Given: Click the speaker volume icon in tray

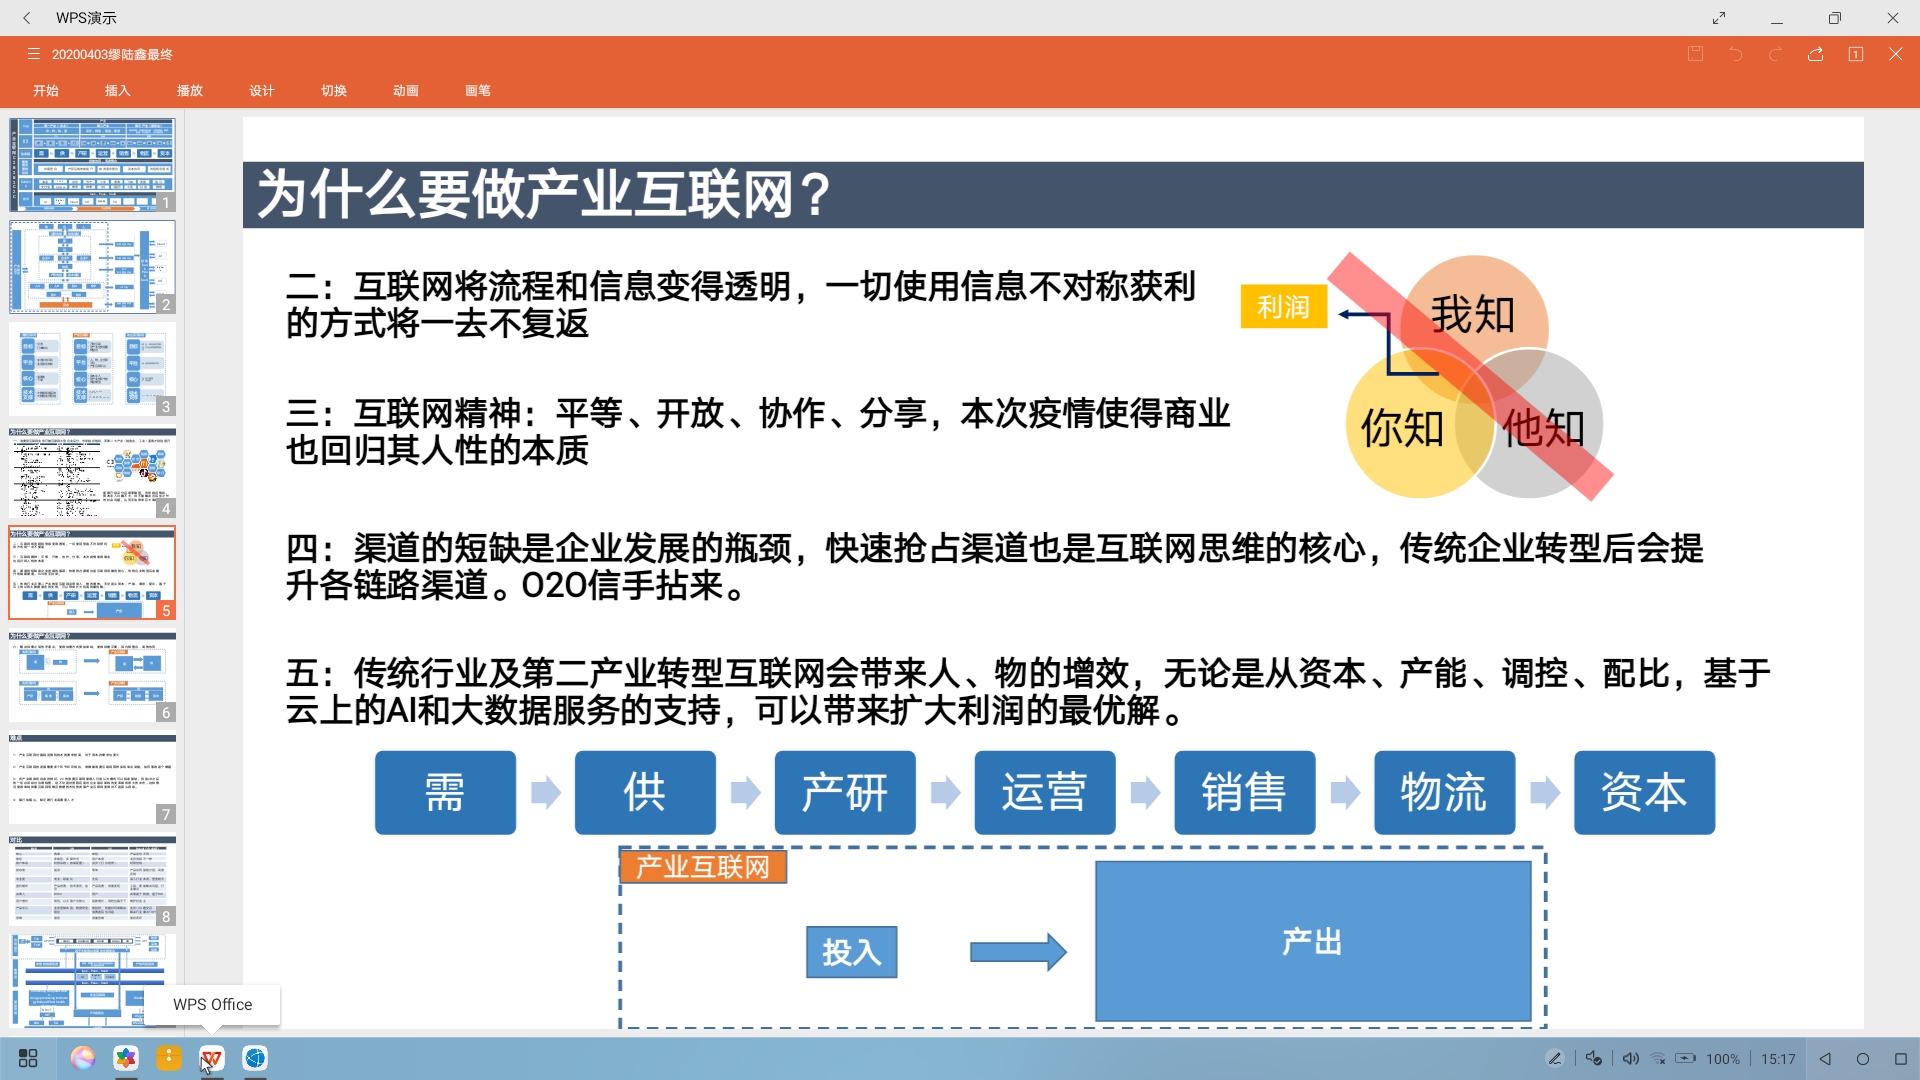Looking at the screenshot, I should (x=1630, y=1058).
